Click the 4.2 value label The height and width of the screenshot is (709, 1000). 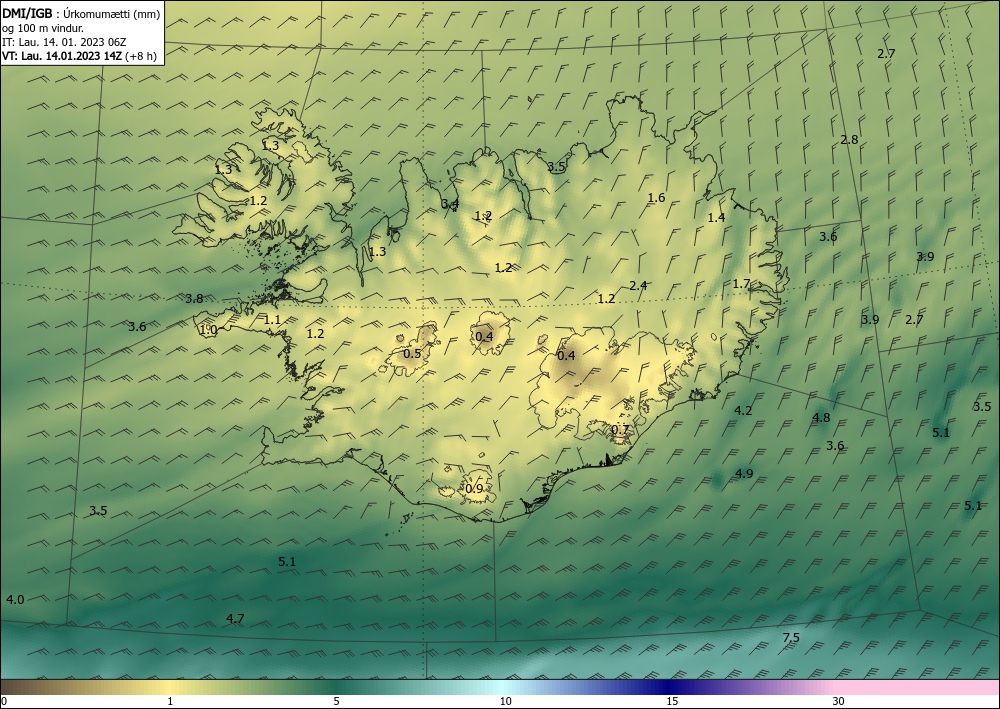[744, 411]
